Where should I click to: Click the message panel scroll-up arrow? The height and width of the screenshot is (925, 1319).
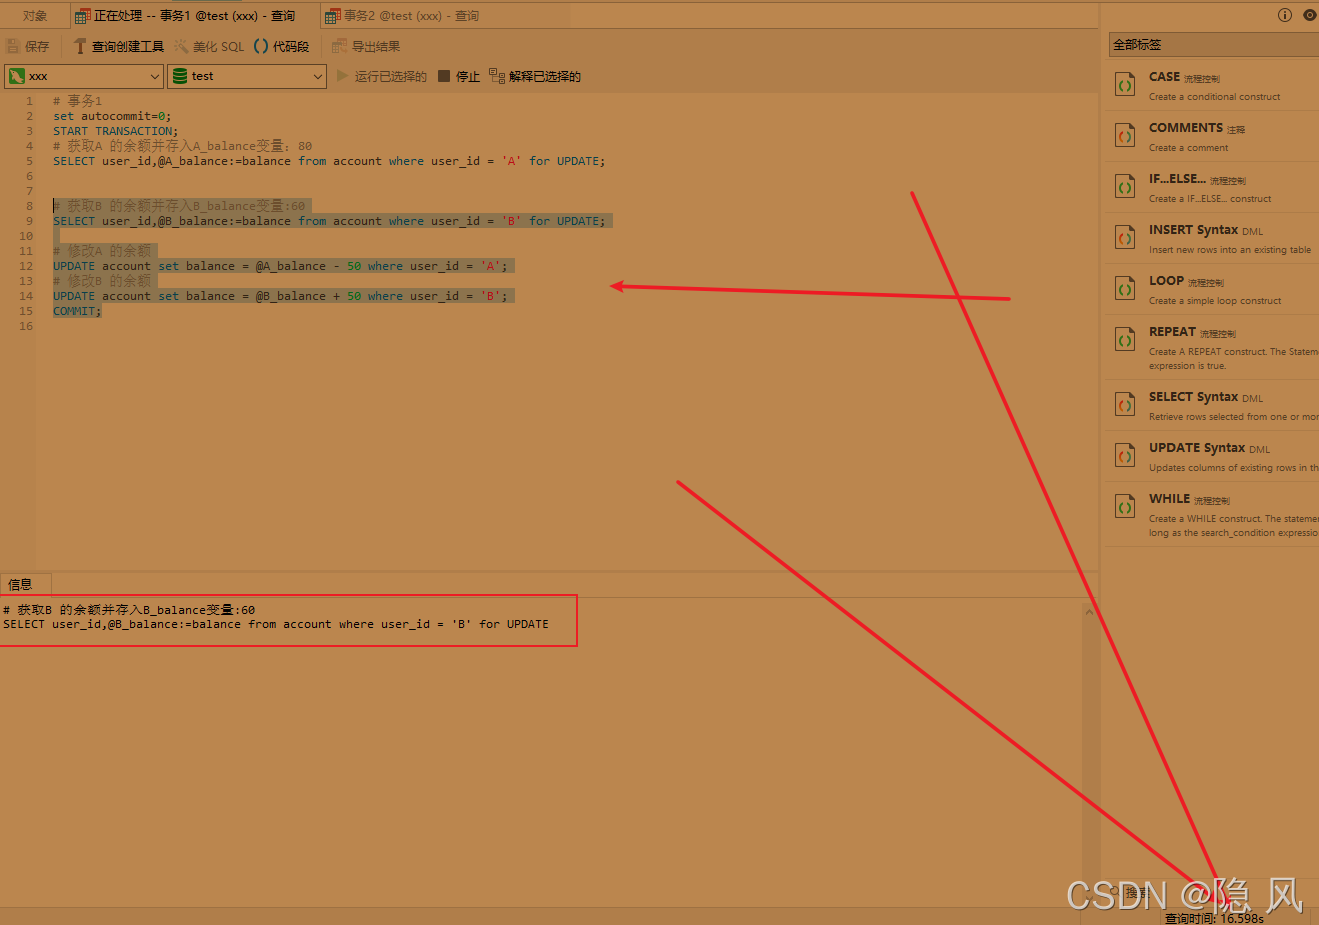click(1089, 611)
